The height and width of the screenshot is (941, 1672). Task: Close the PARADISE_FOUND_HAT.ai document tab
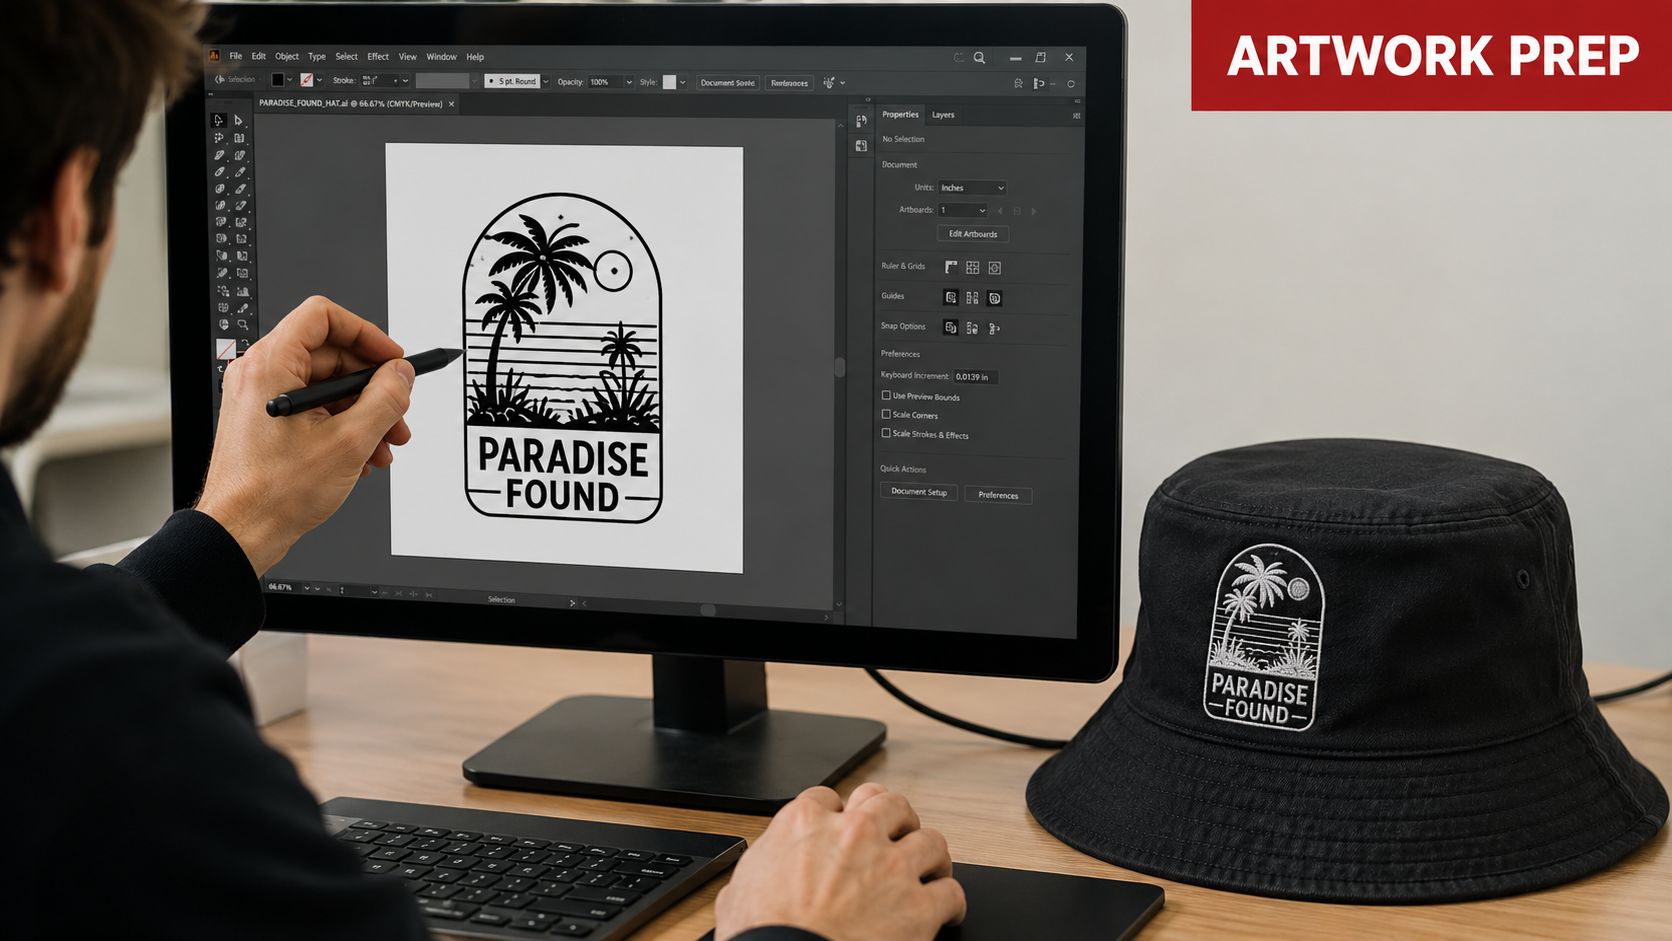point(451,104)
